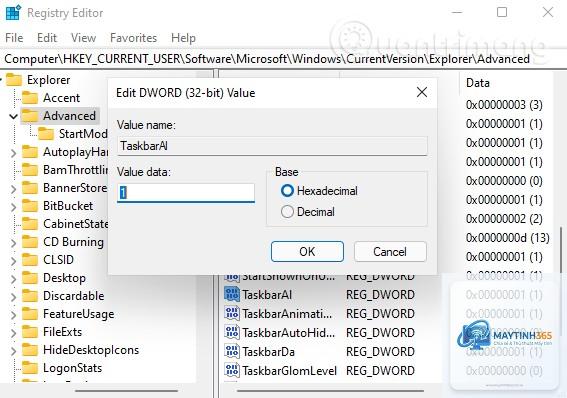Click the BannerStore folder icon
Viewport: 567px width, 398px height.
tap(30, 188)
